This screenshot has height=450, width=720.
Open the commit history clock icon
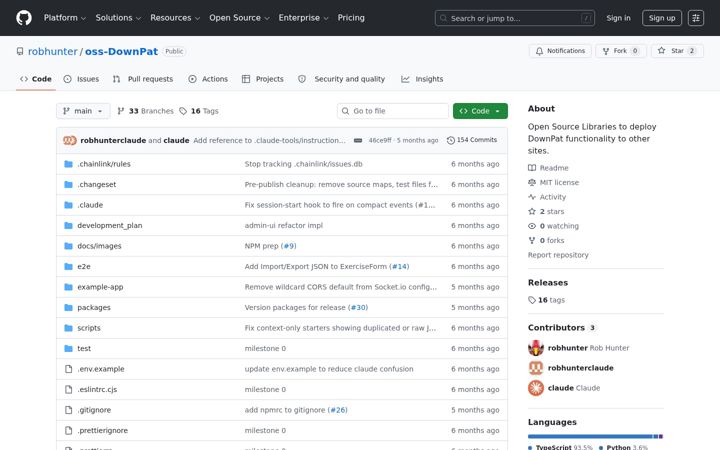(450, 140)
